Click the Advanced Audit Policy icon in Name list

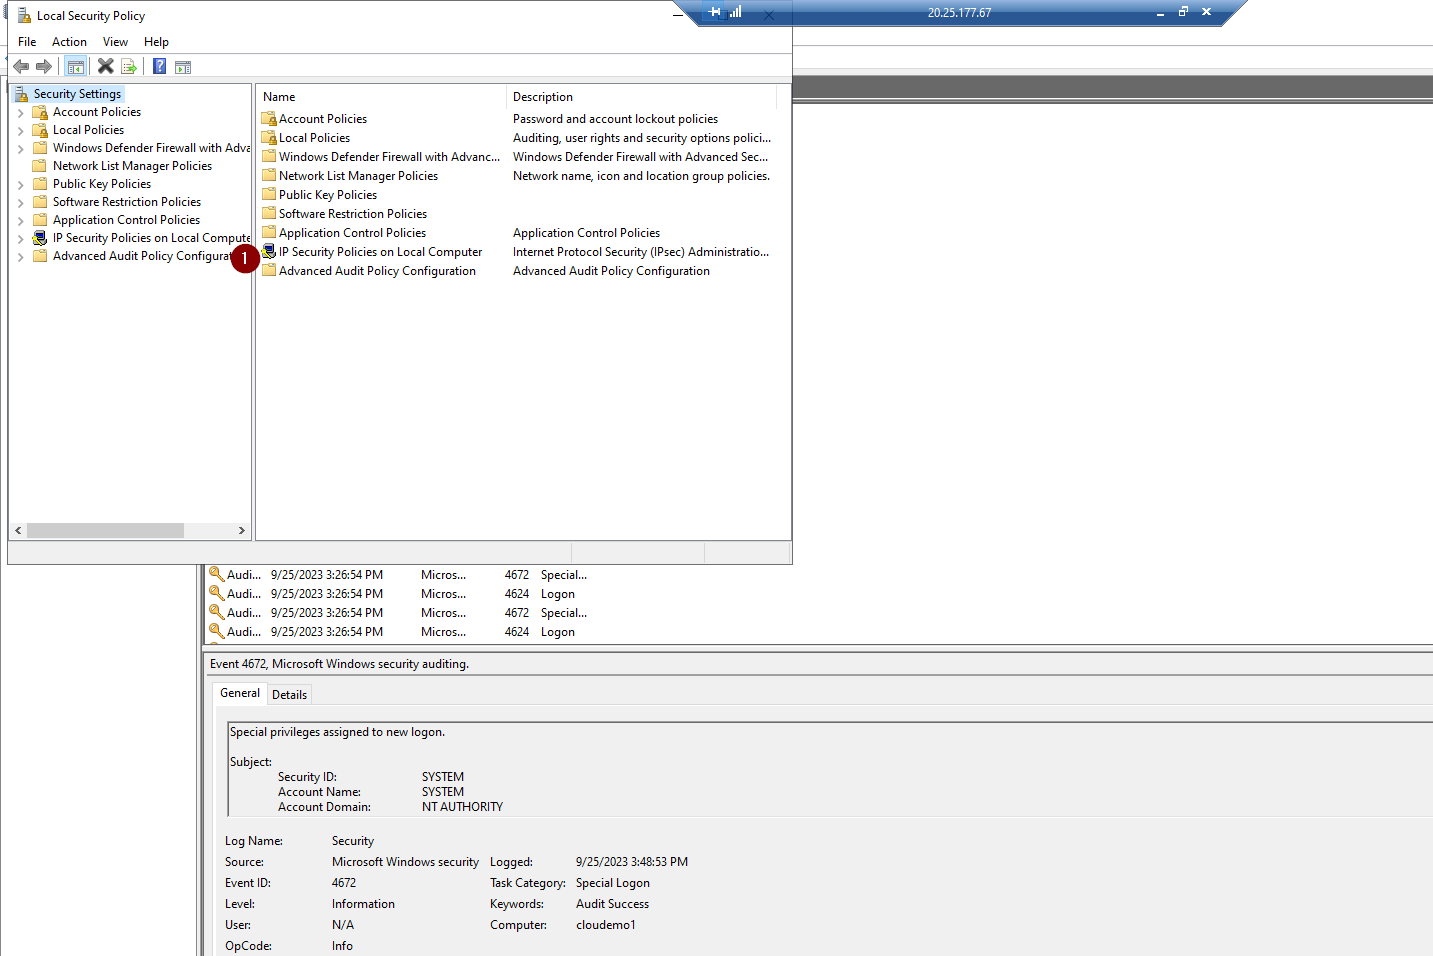(x=269, y=271)
